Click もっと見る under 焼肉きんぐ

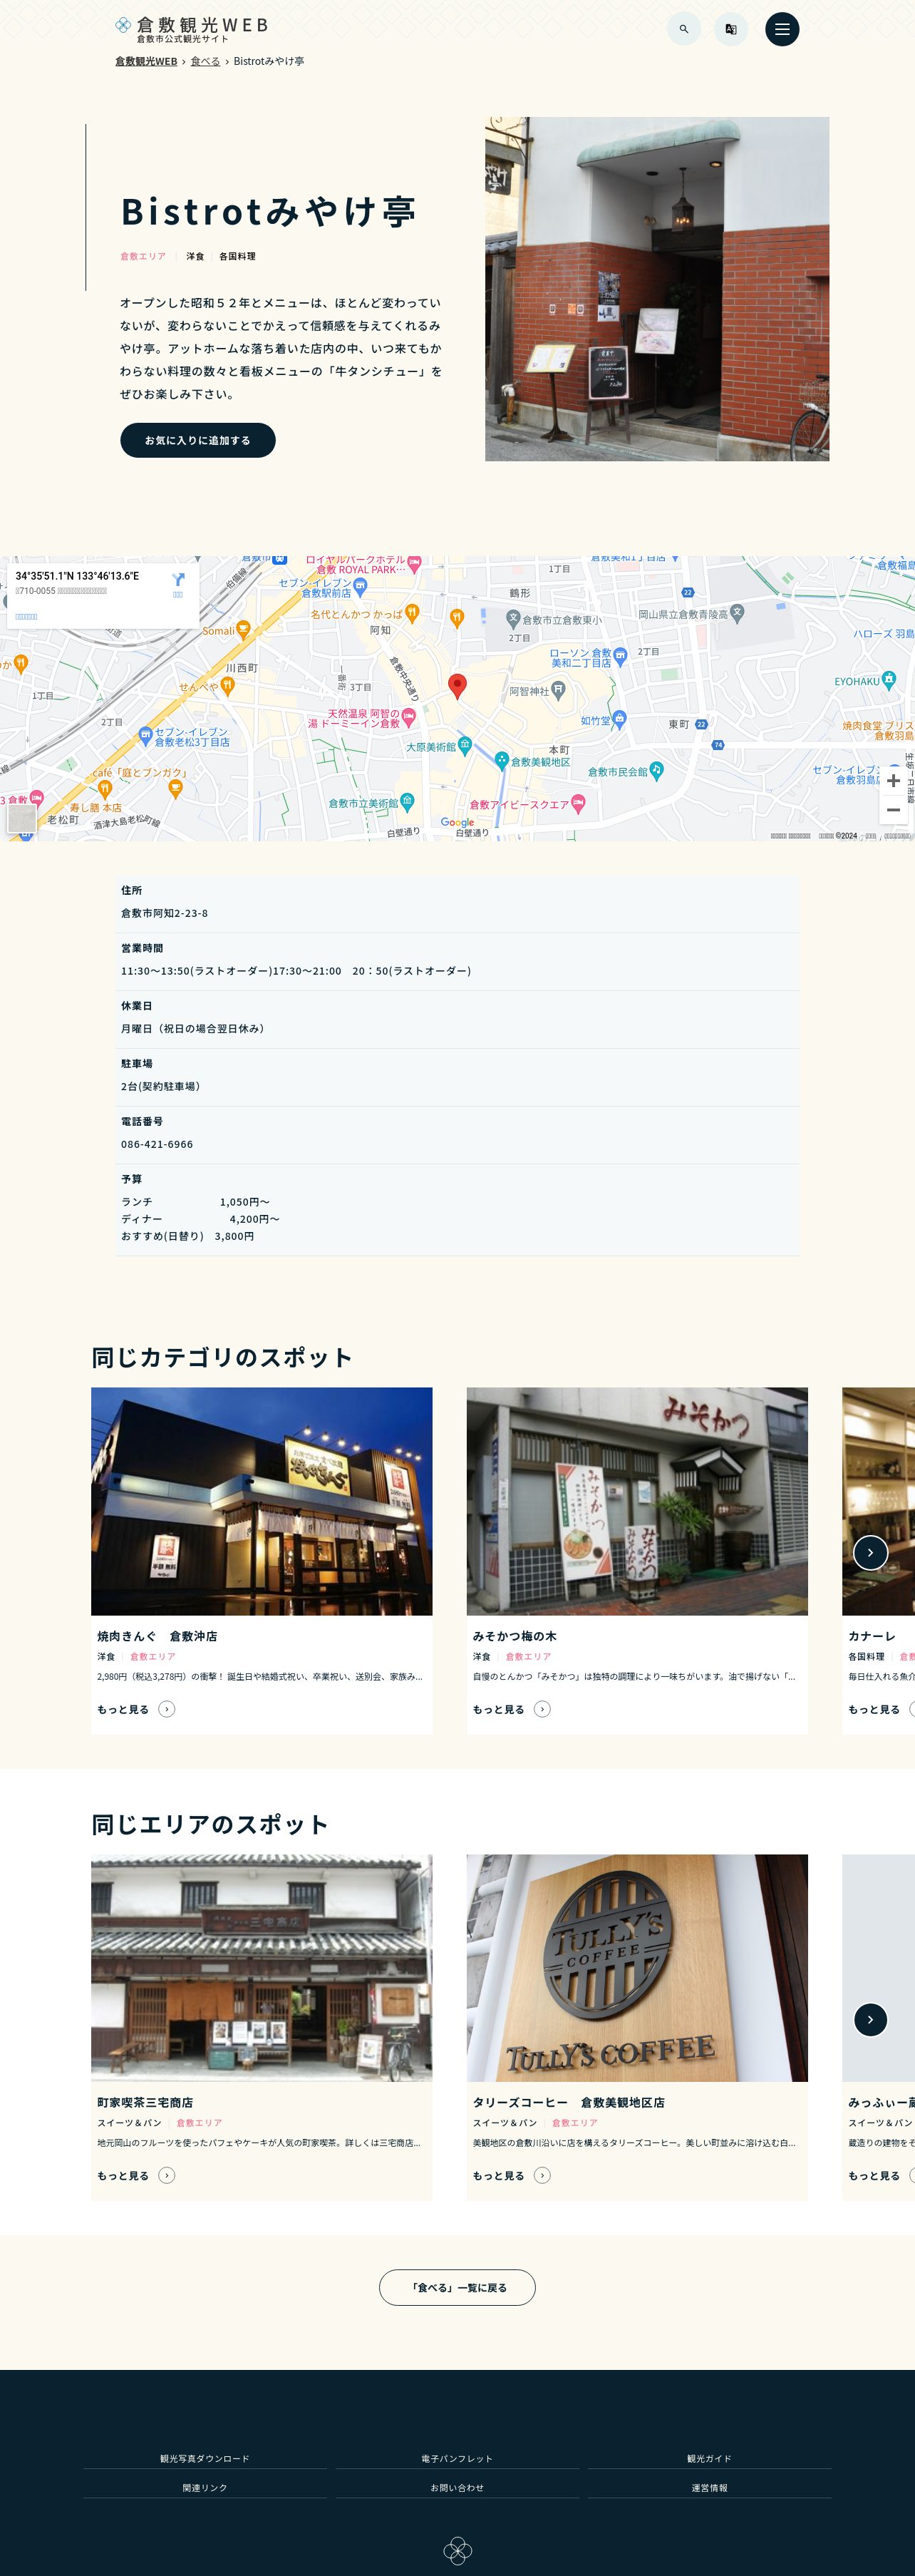click(136, 1709)
